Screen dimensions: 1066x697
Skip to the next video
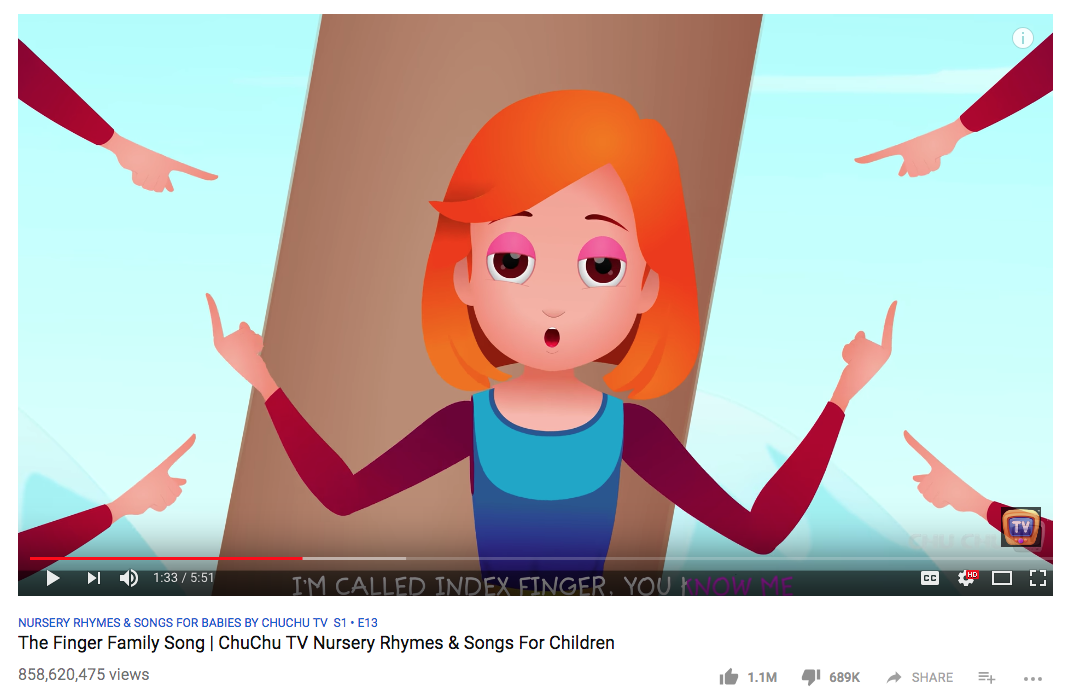pos(94,578)
